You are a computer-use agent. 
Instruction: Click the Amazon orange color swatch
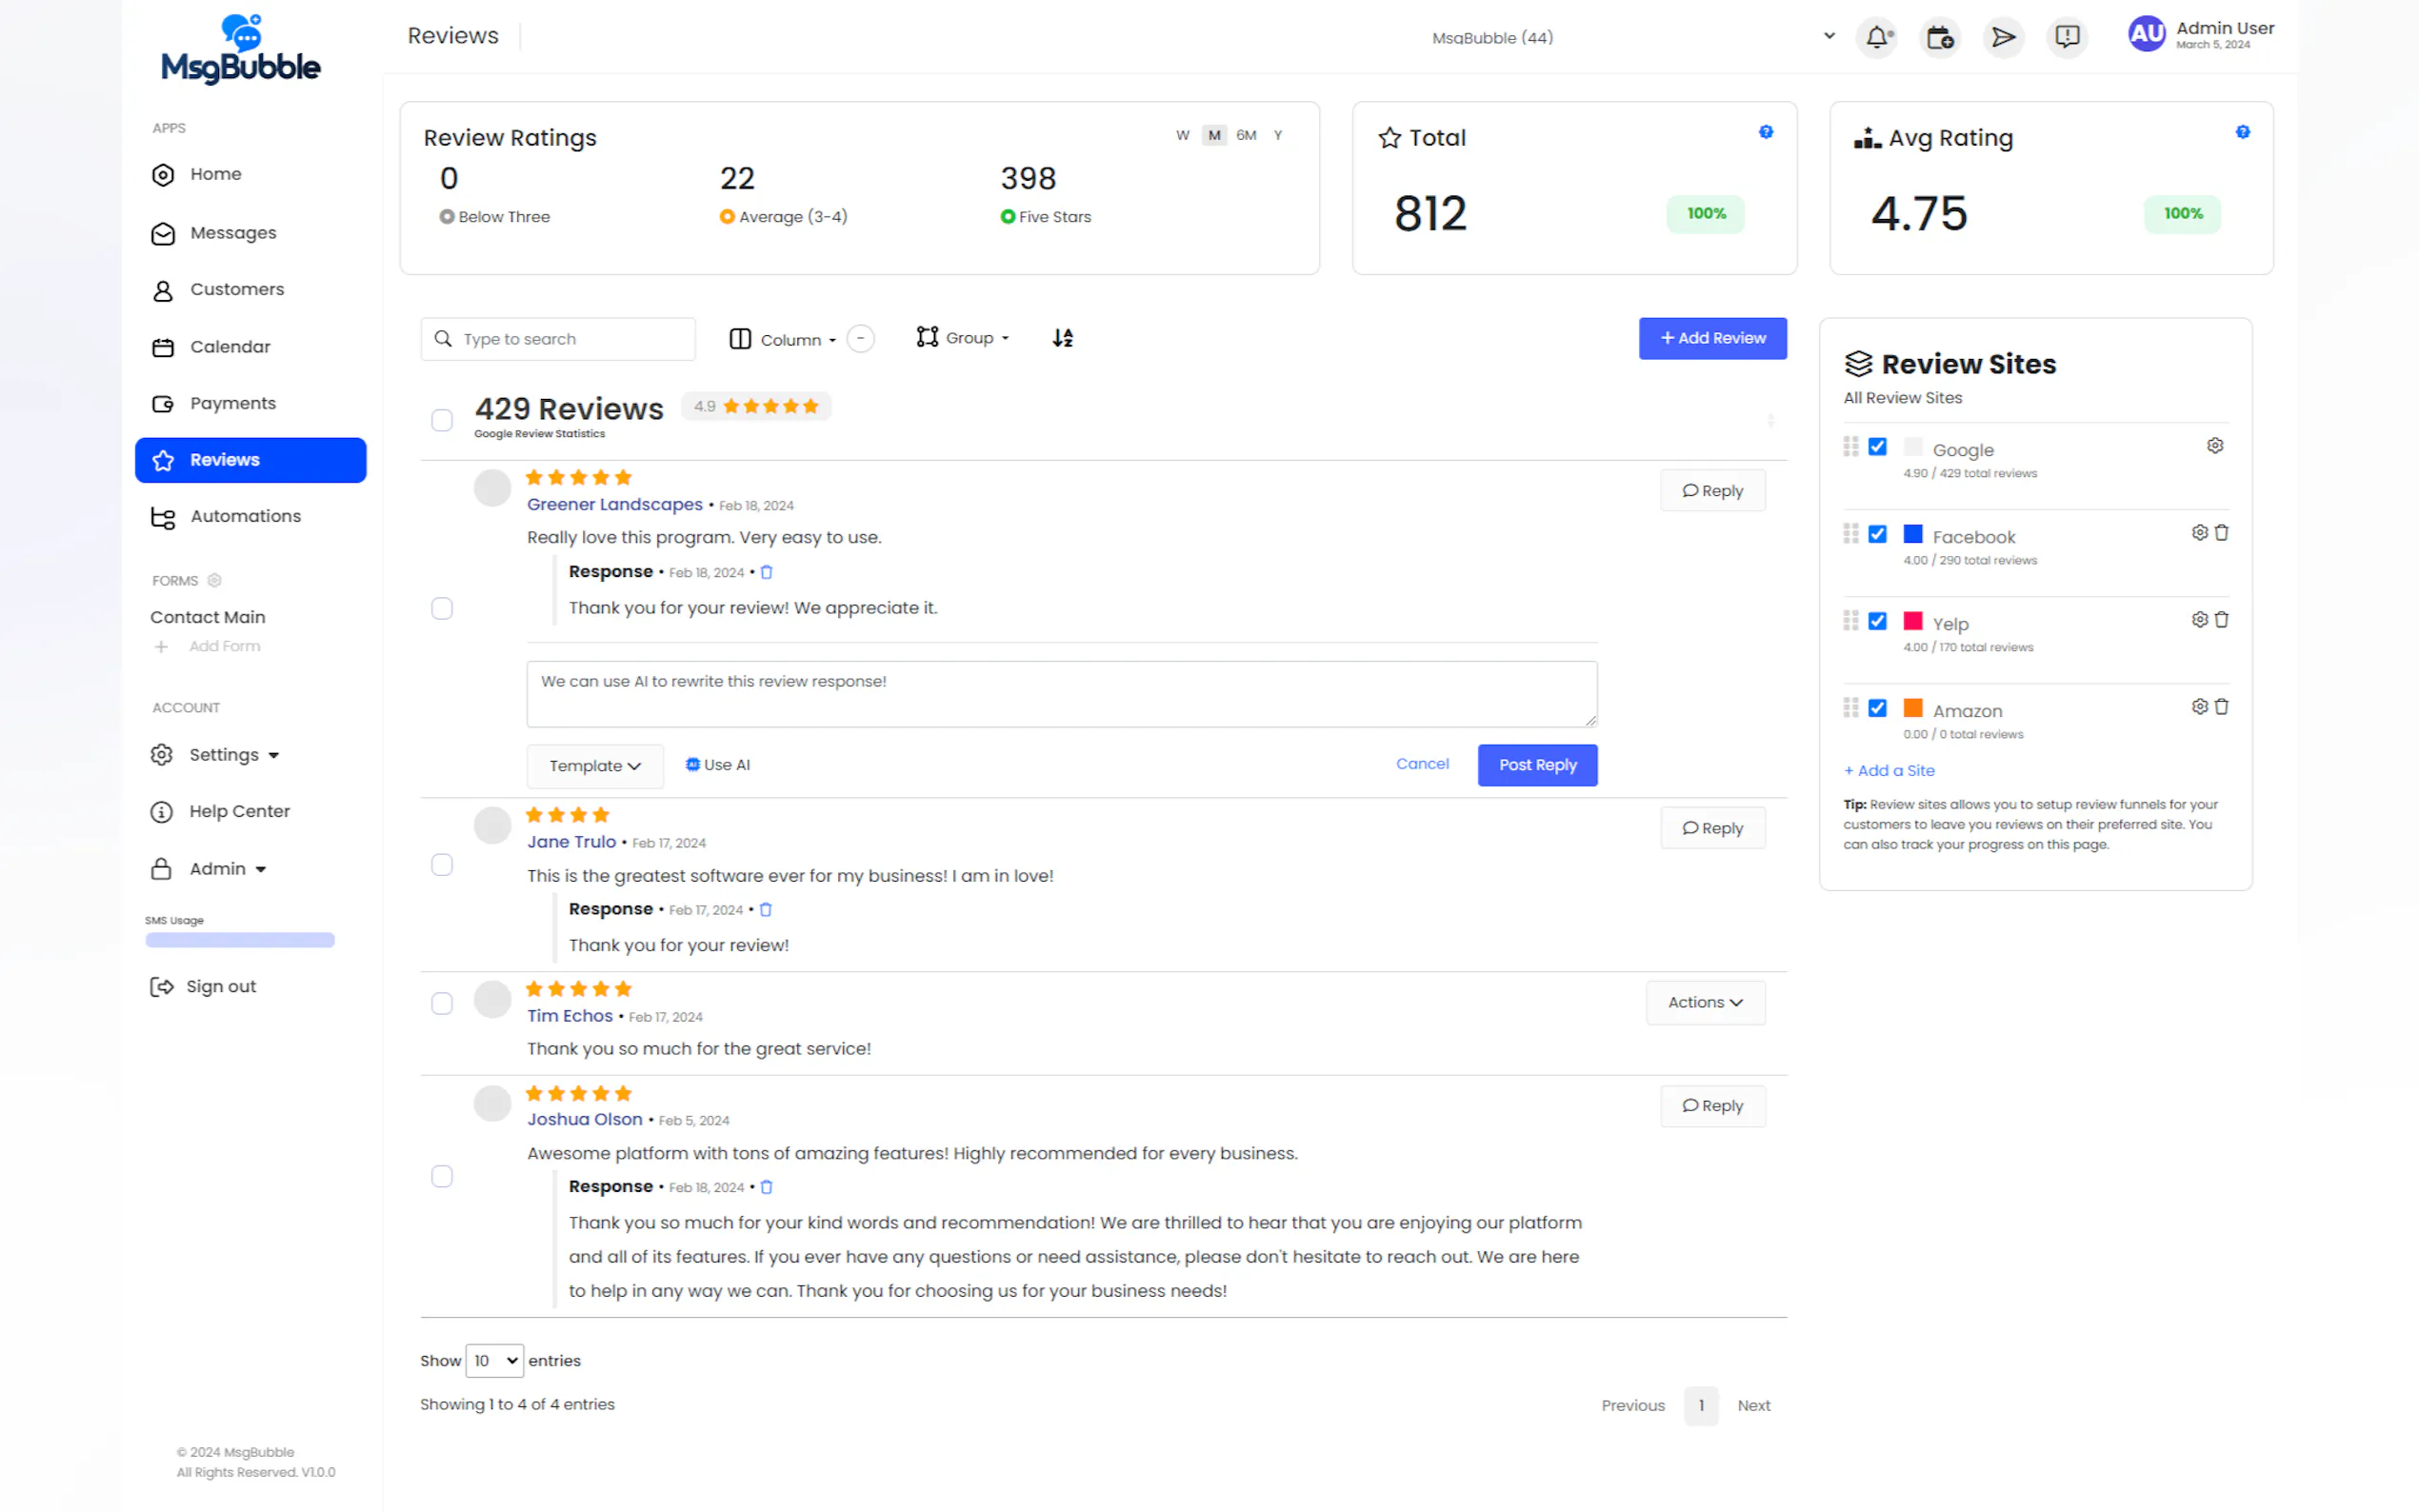pos(1913,708)
